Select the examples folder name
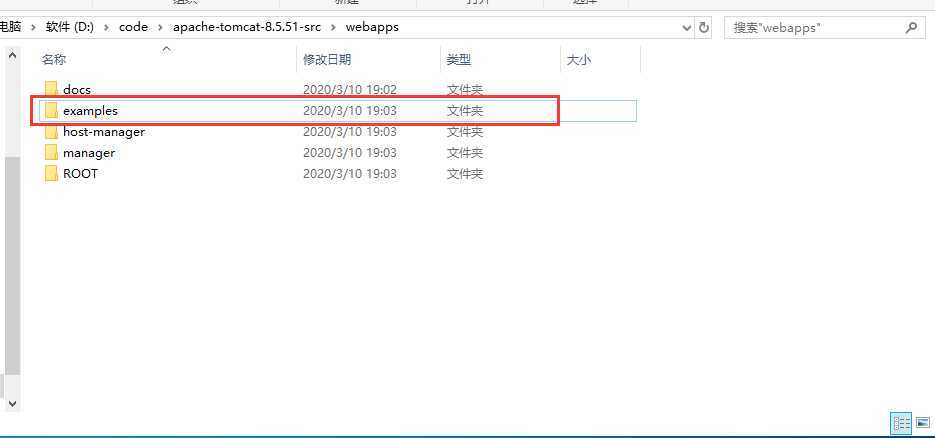 91,111
